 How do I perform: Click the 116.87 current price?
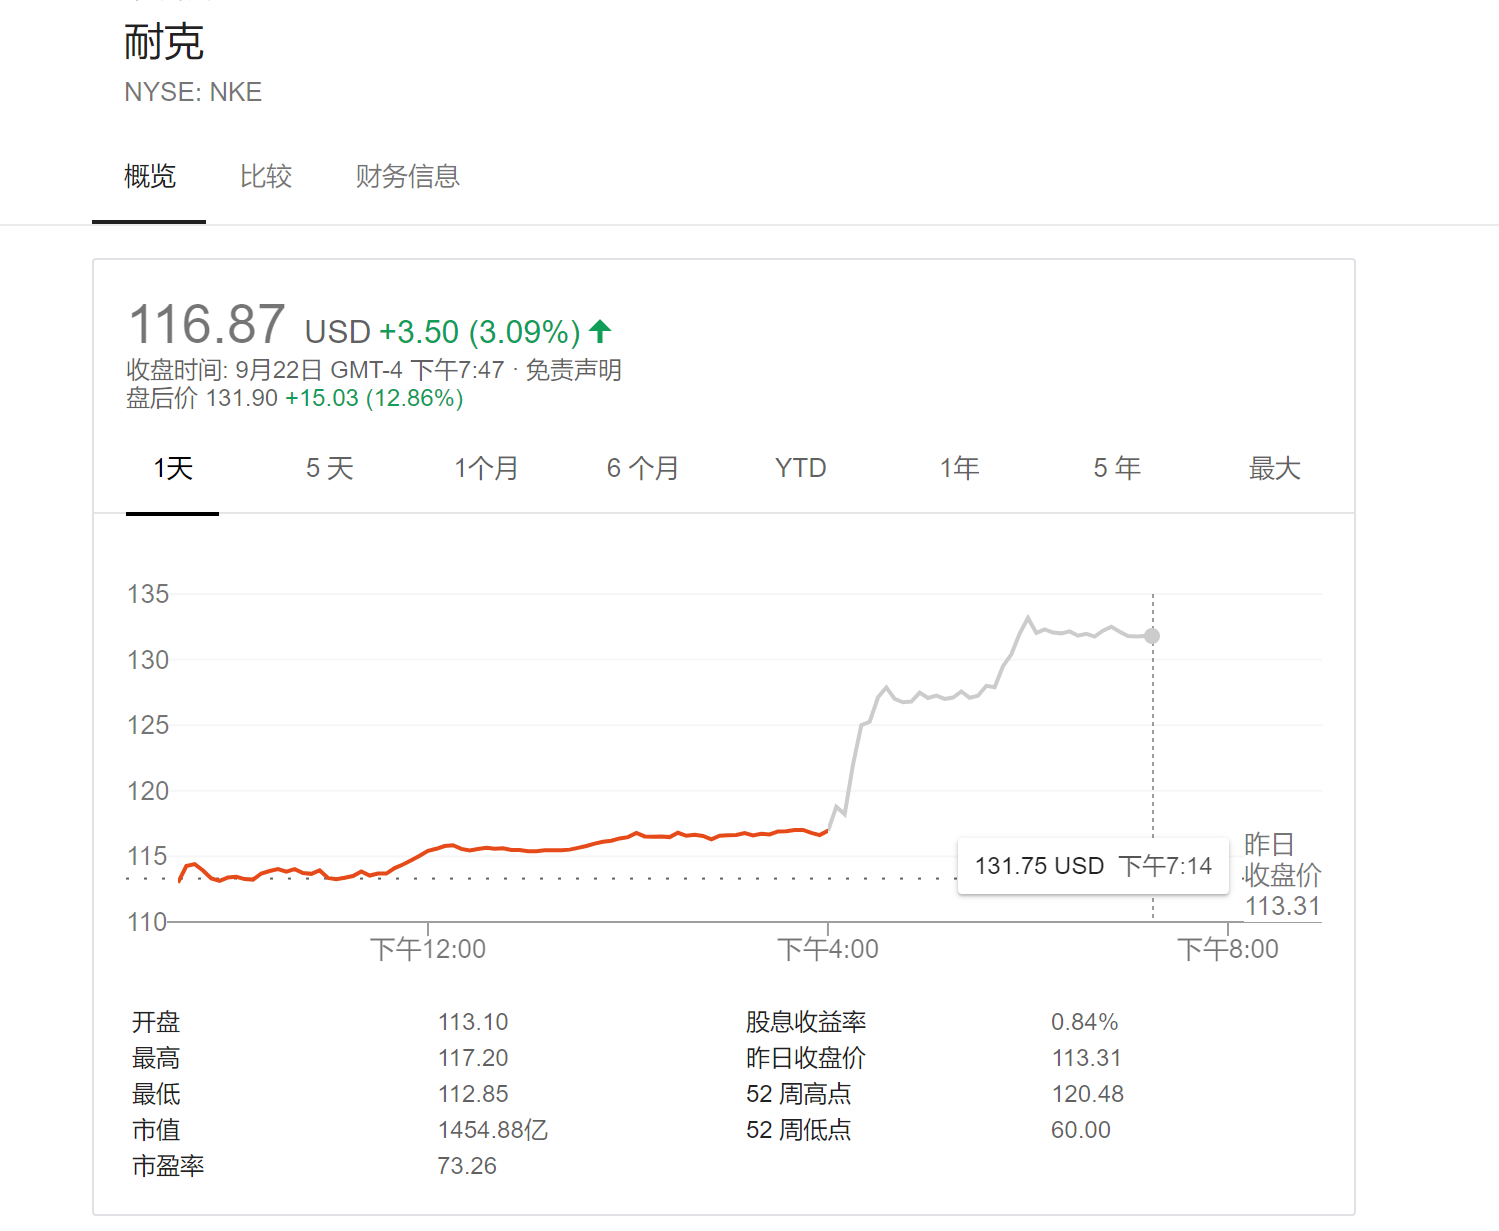[208, 325]
